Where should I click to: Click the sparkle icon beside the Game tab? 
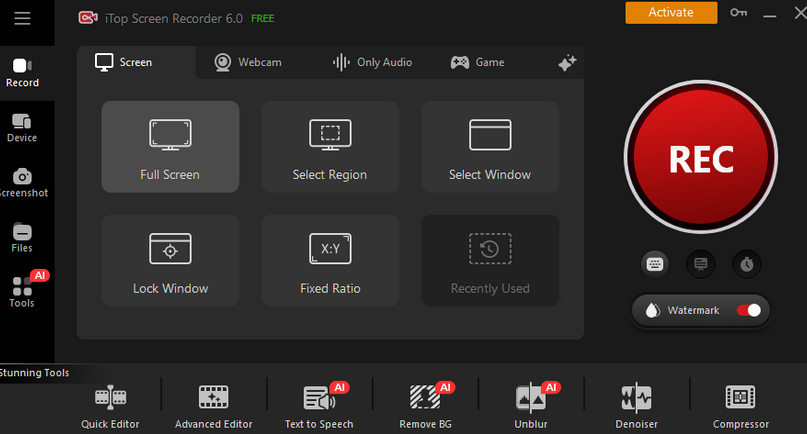tap(567, 63)
